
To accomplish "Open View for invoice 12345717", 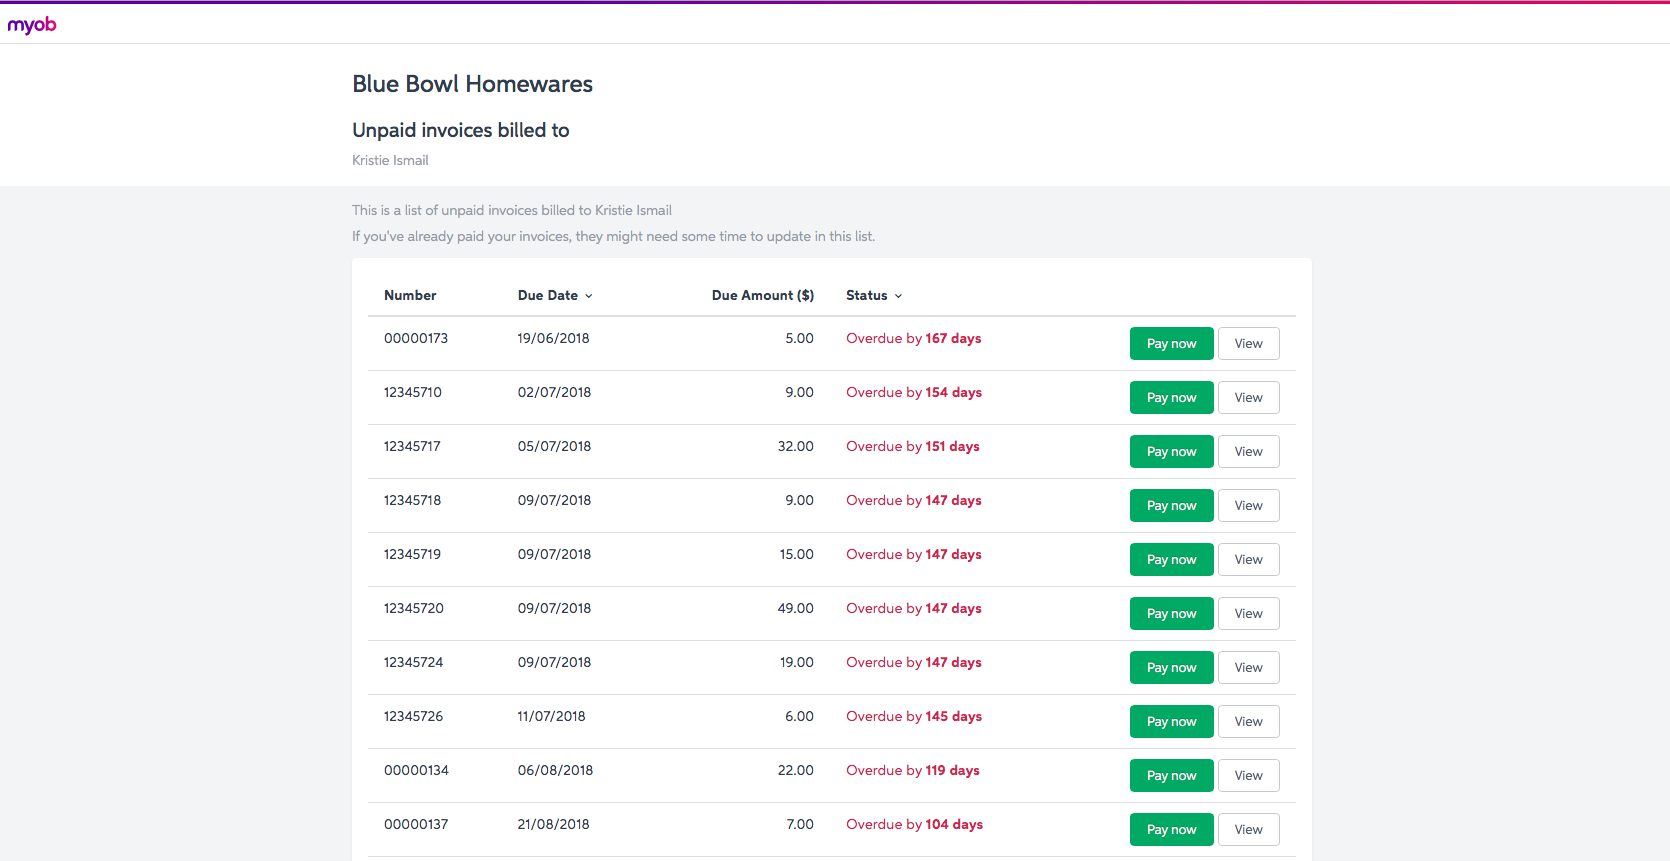I will [x=1248, y=452].
